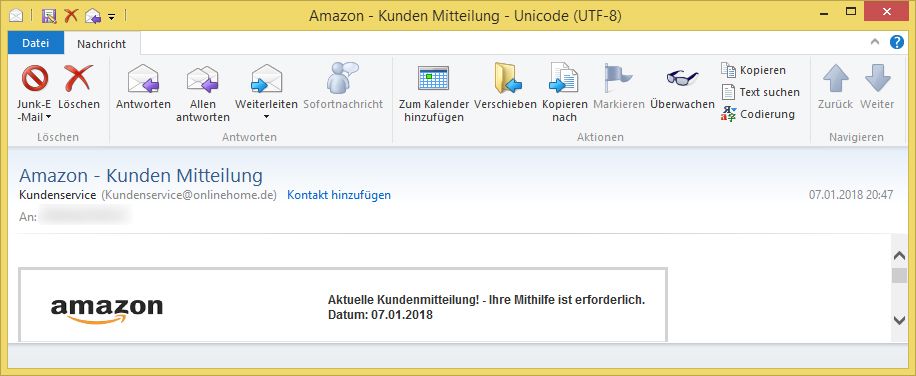
Task: Click the amazon logo in email
Action: (107, 311)
